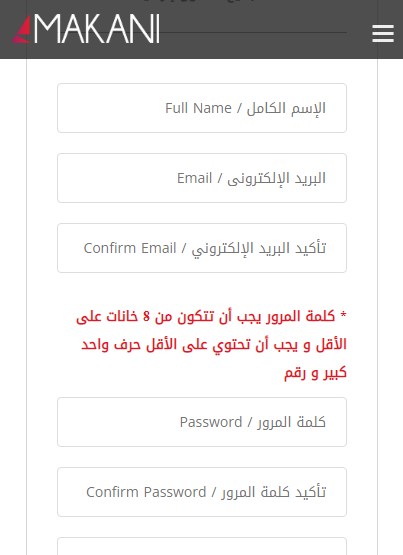403x555 pixels.
Task: Click the English 'Confirm Password' placeholder text
Action: (146, 492)
